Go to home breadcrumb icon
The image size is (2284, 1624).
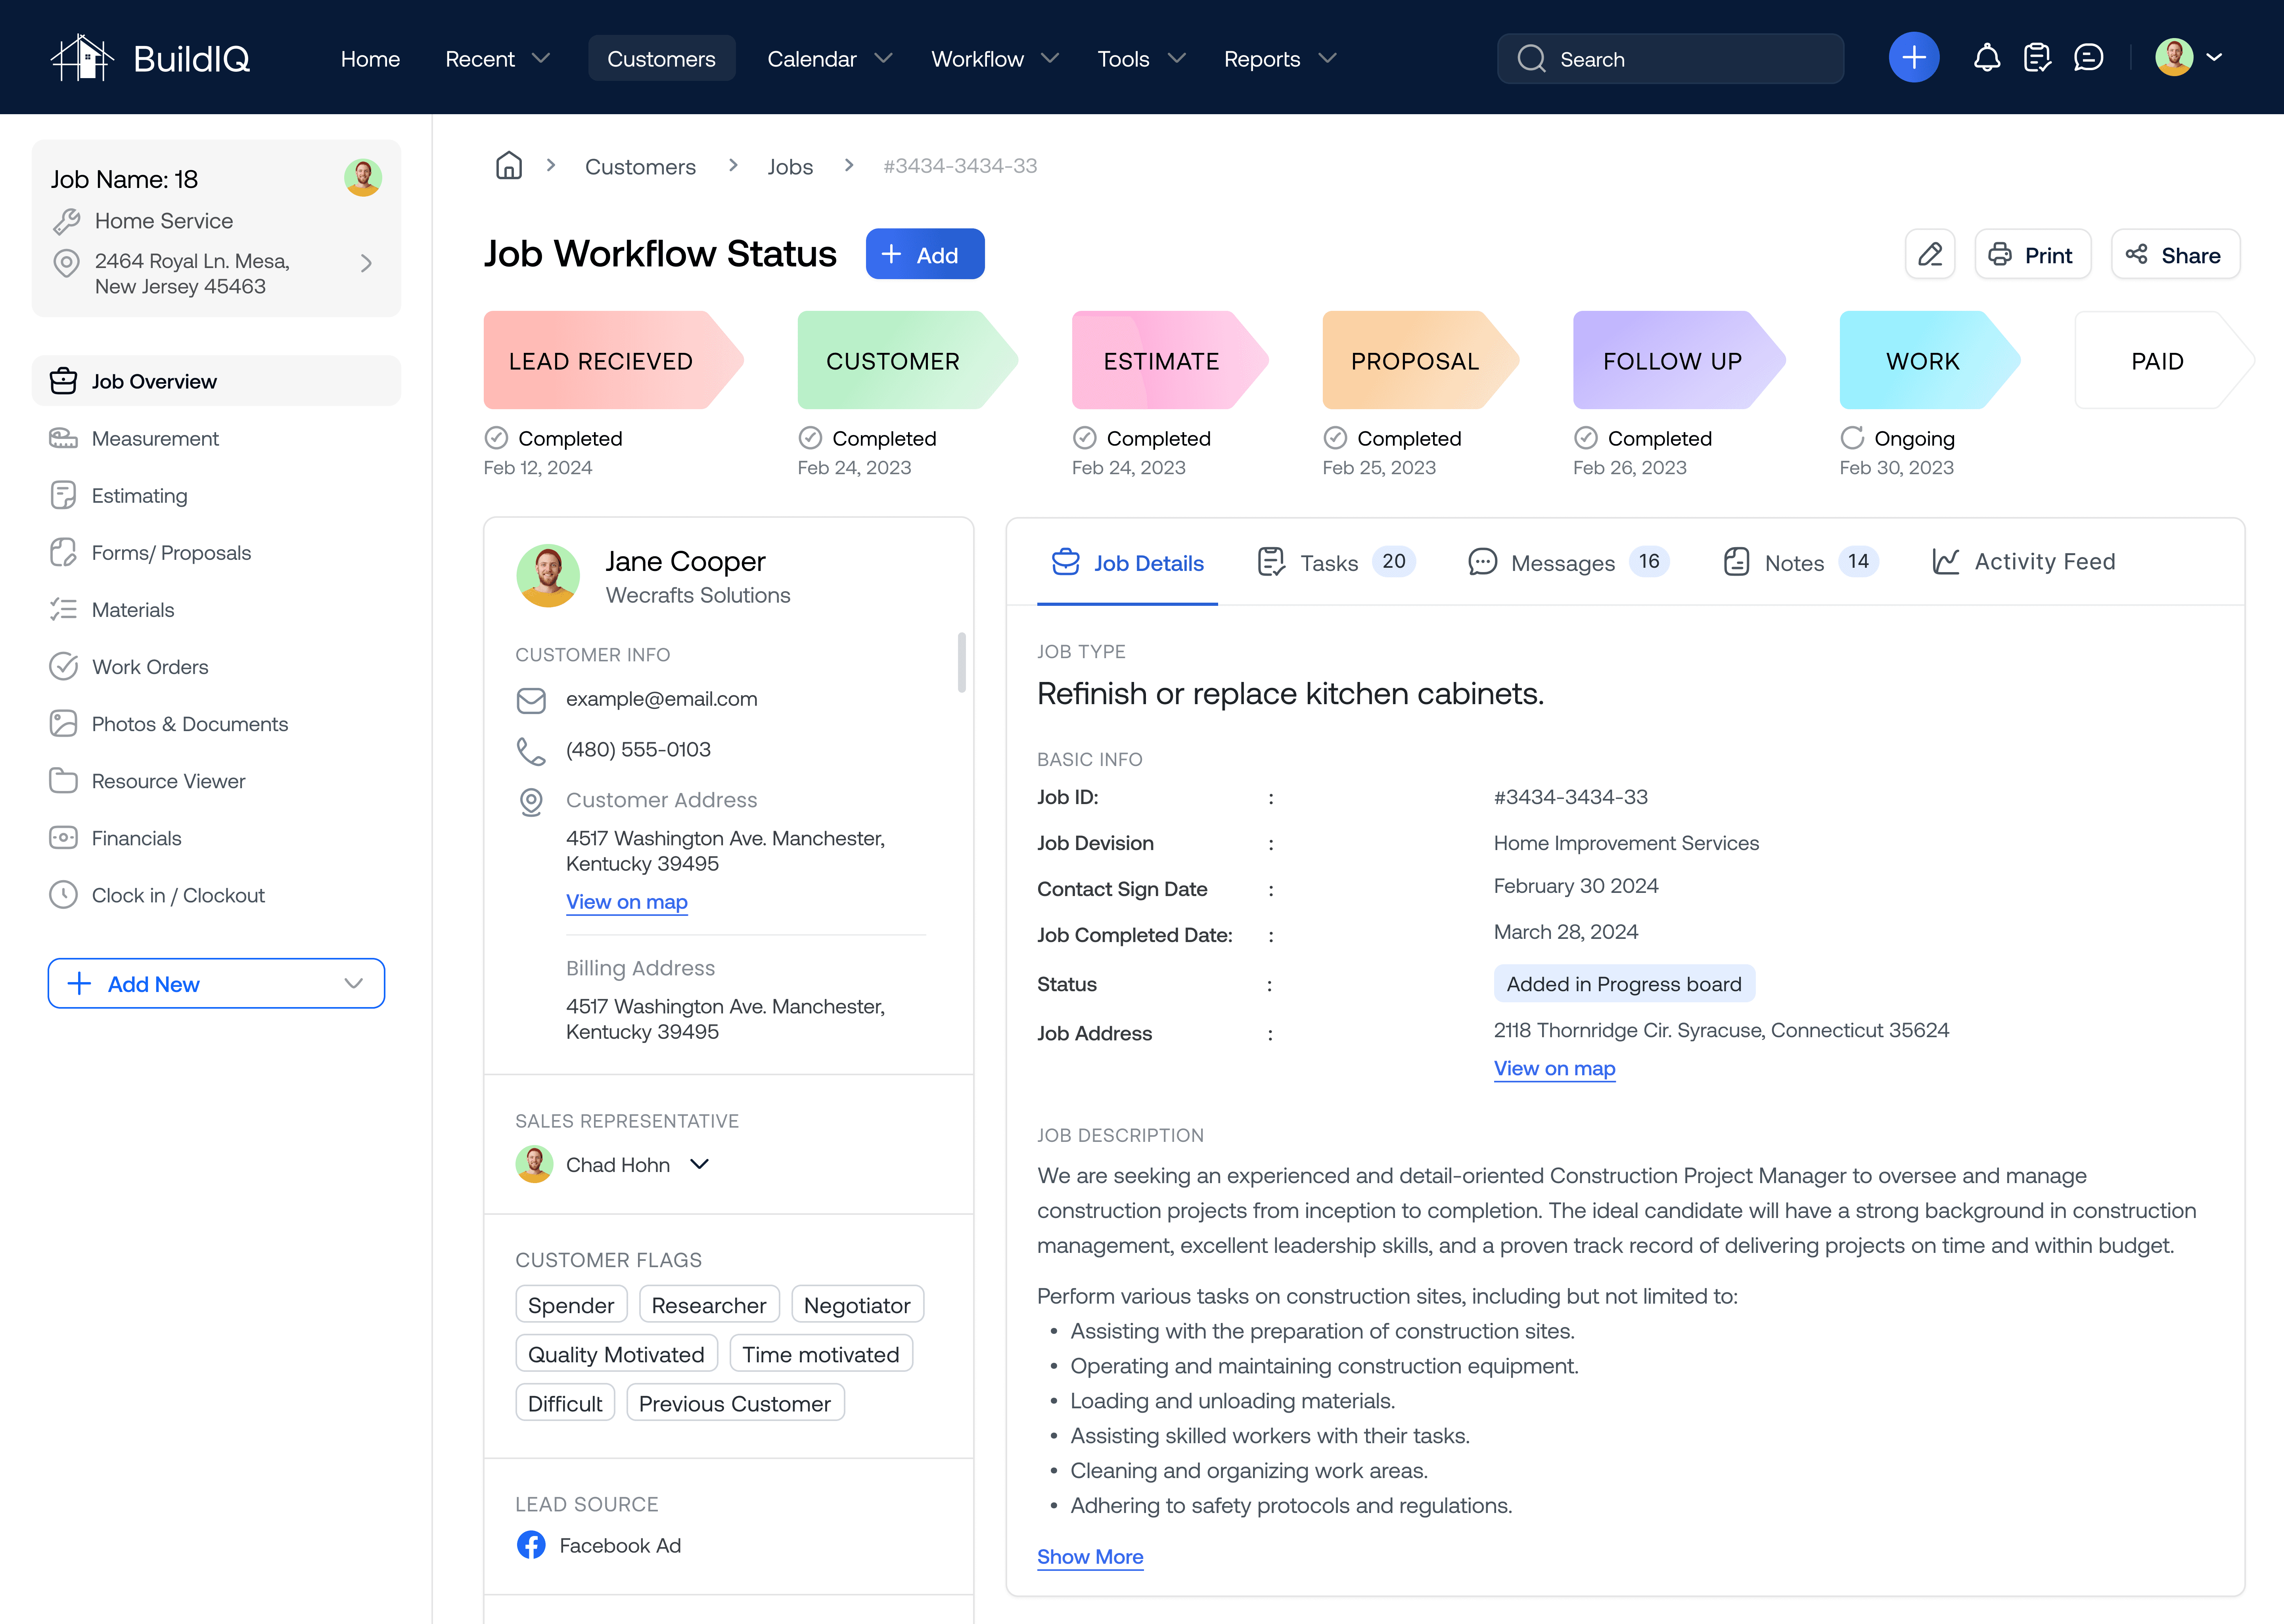(x=509, y=166)
